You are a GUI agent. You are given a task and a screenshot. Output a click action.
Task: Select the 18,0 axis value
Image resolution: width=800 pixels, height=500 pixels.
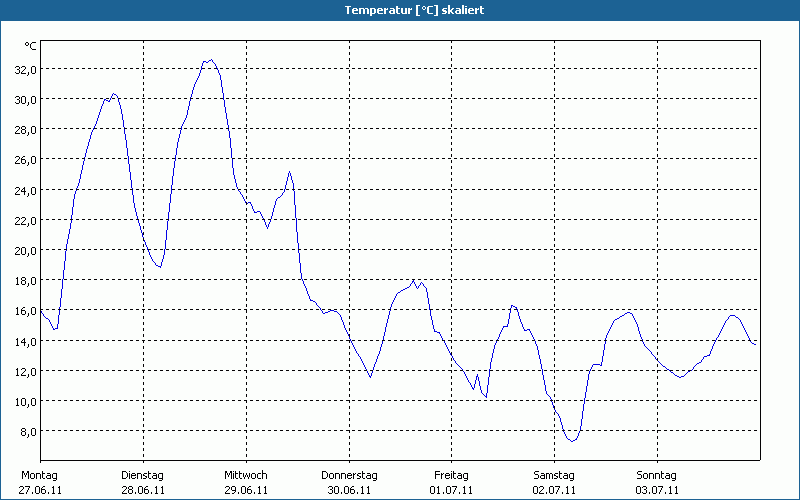[26, 281]
